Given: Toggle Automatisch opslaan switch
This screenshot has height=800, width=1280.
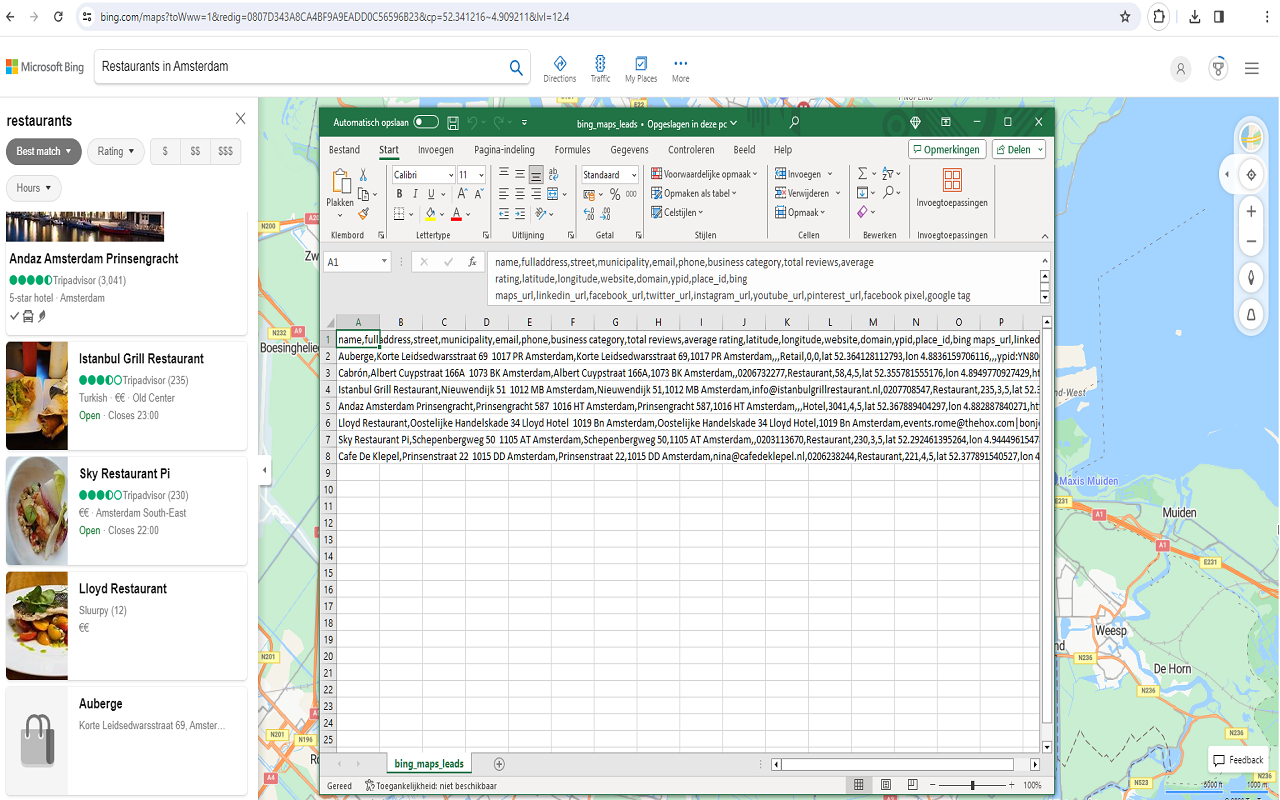Looking at the screenshot, I should point(426,123).
